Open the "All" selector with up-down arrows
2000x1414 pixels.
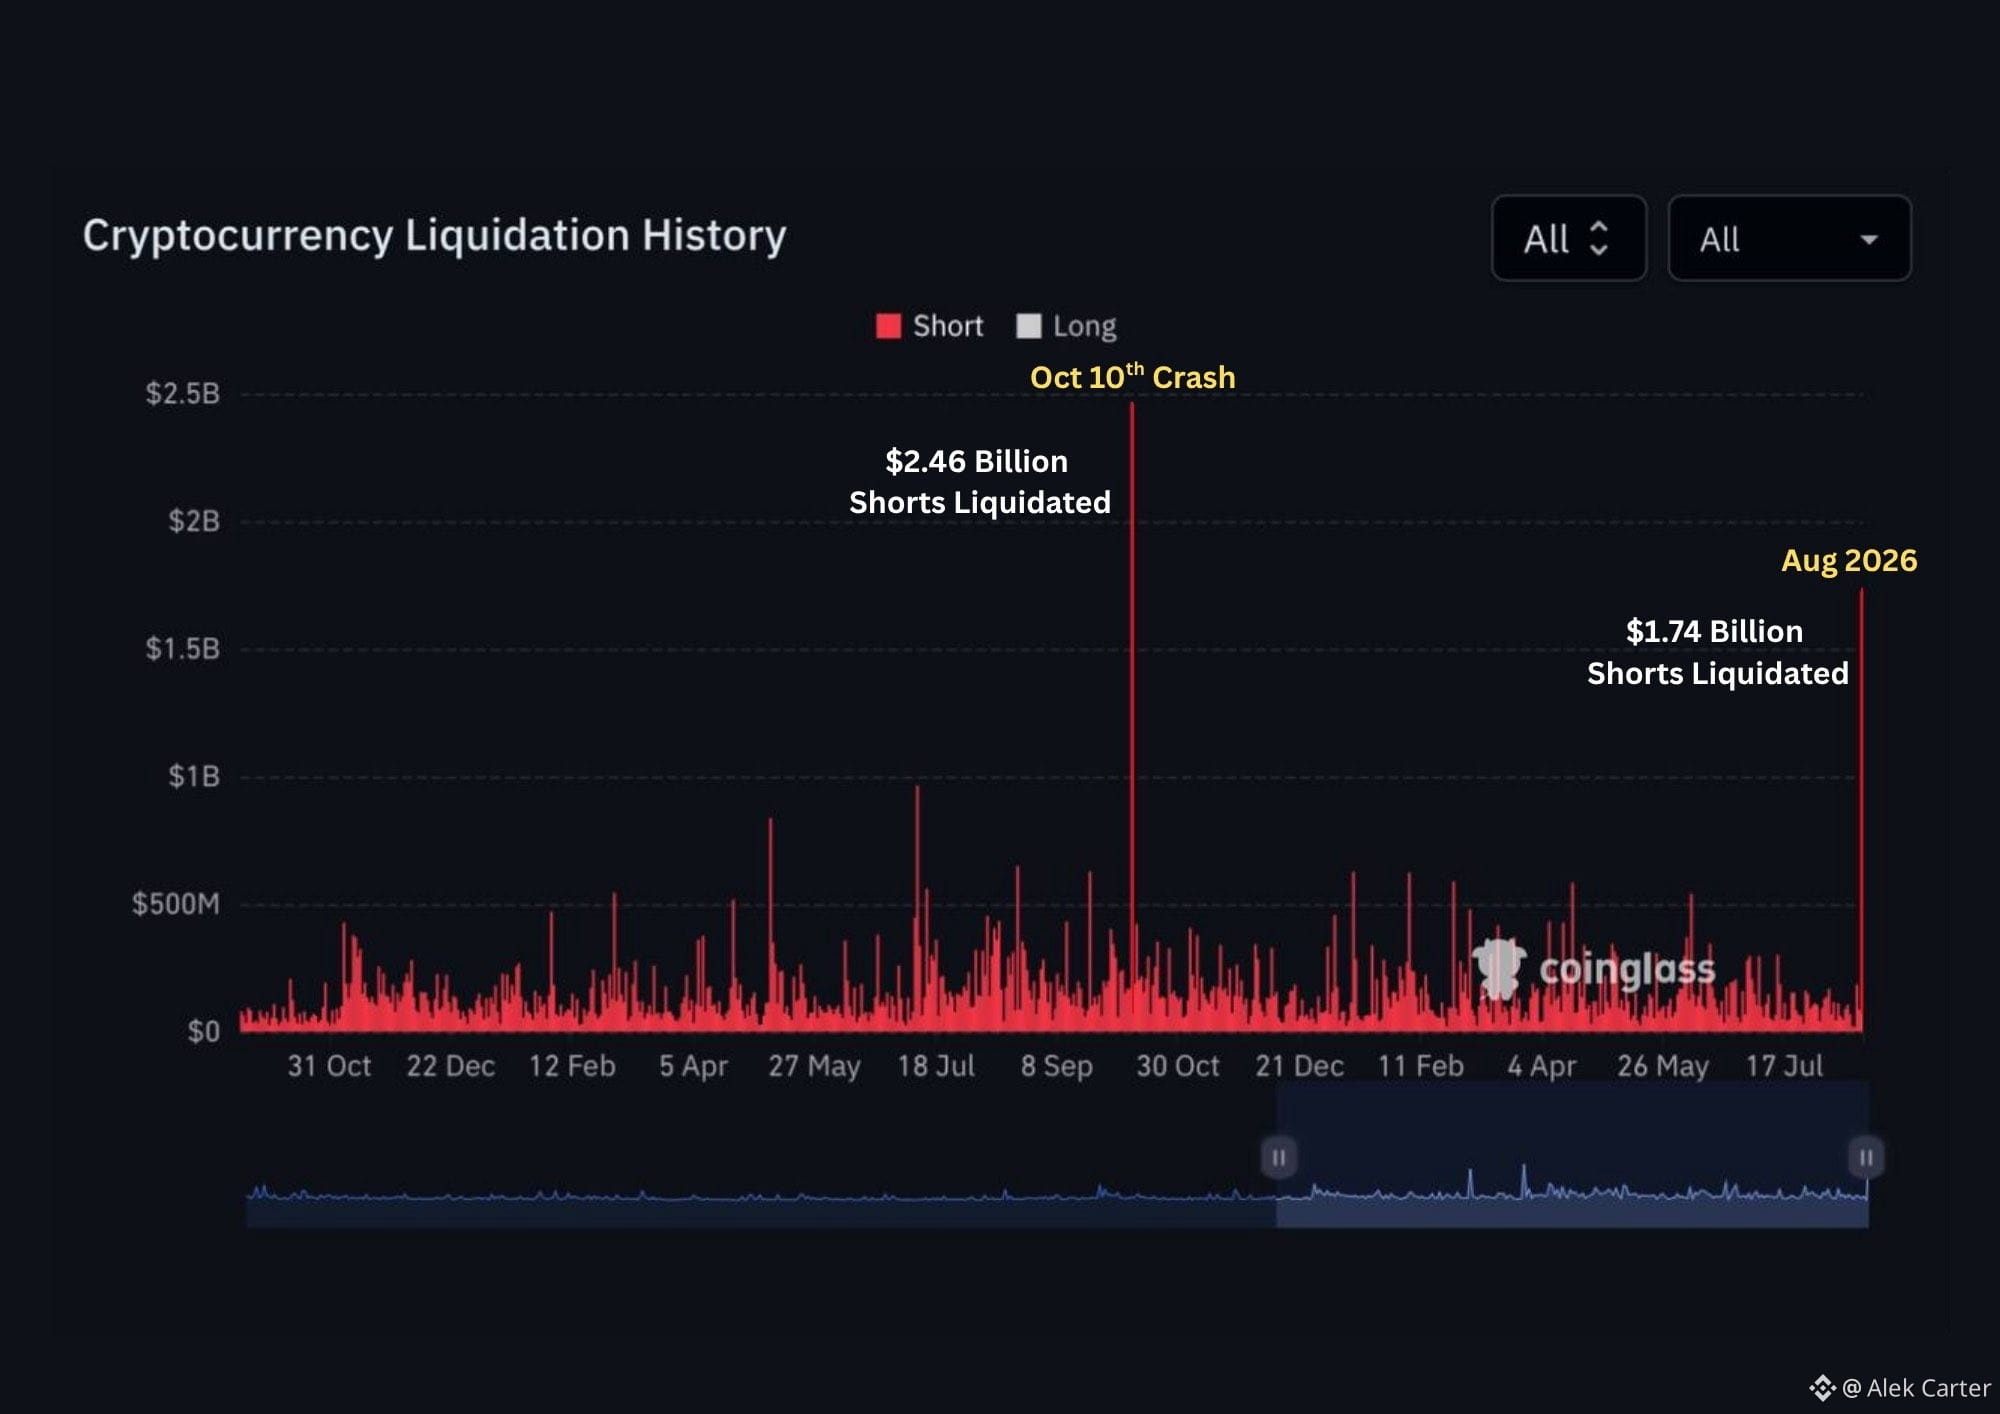click(1568, 238)
